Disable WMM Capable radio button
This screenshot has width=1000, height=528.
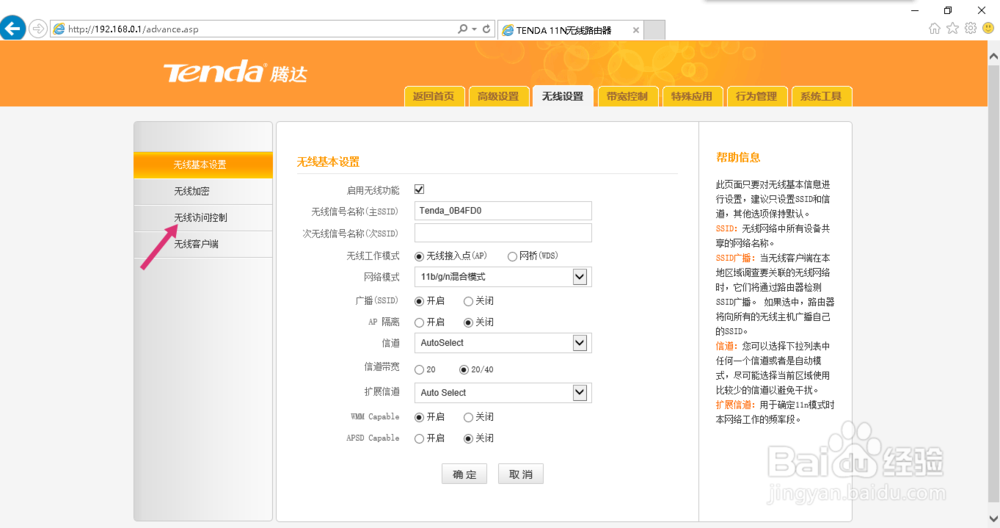coord(468,418)
